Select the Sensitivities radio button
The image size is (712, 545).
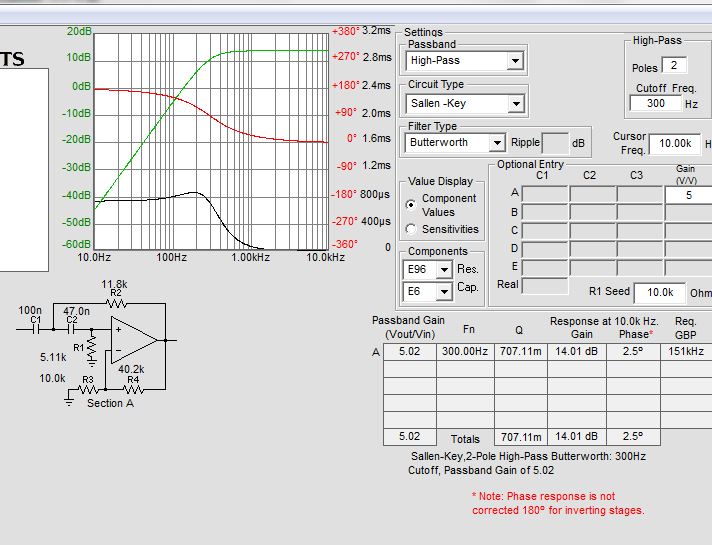[410, 229]
